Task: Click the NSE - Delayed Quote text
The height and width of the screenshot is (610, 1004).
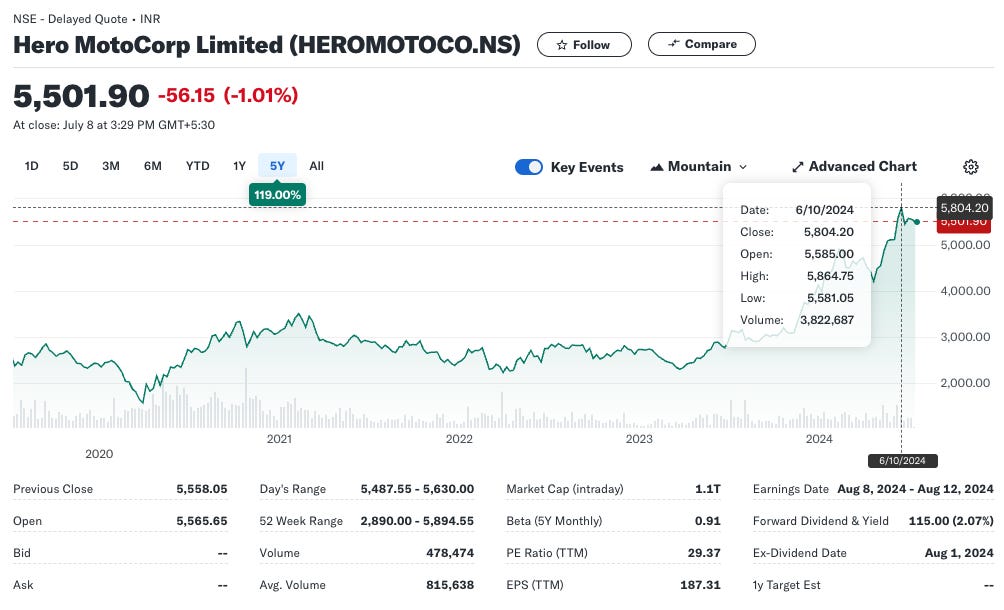Action: coord(70,19)
